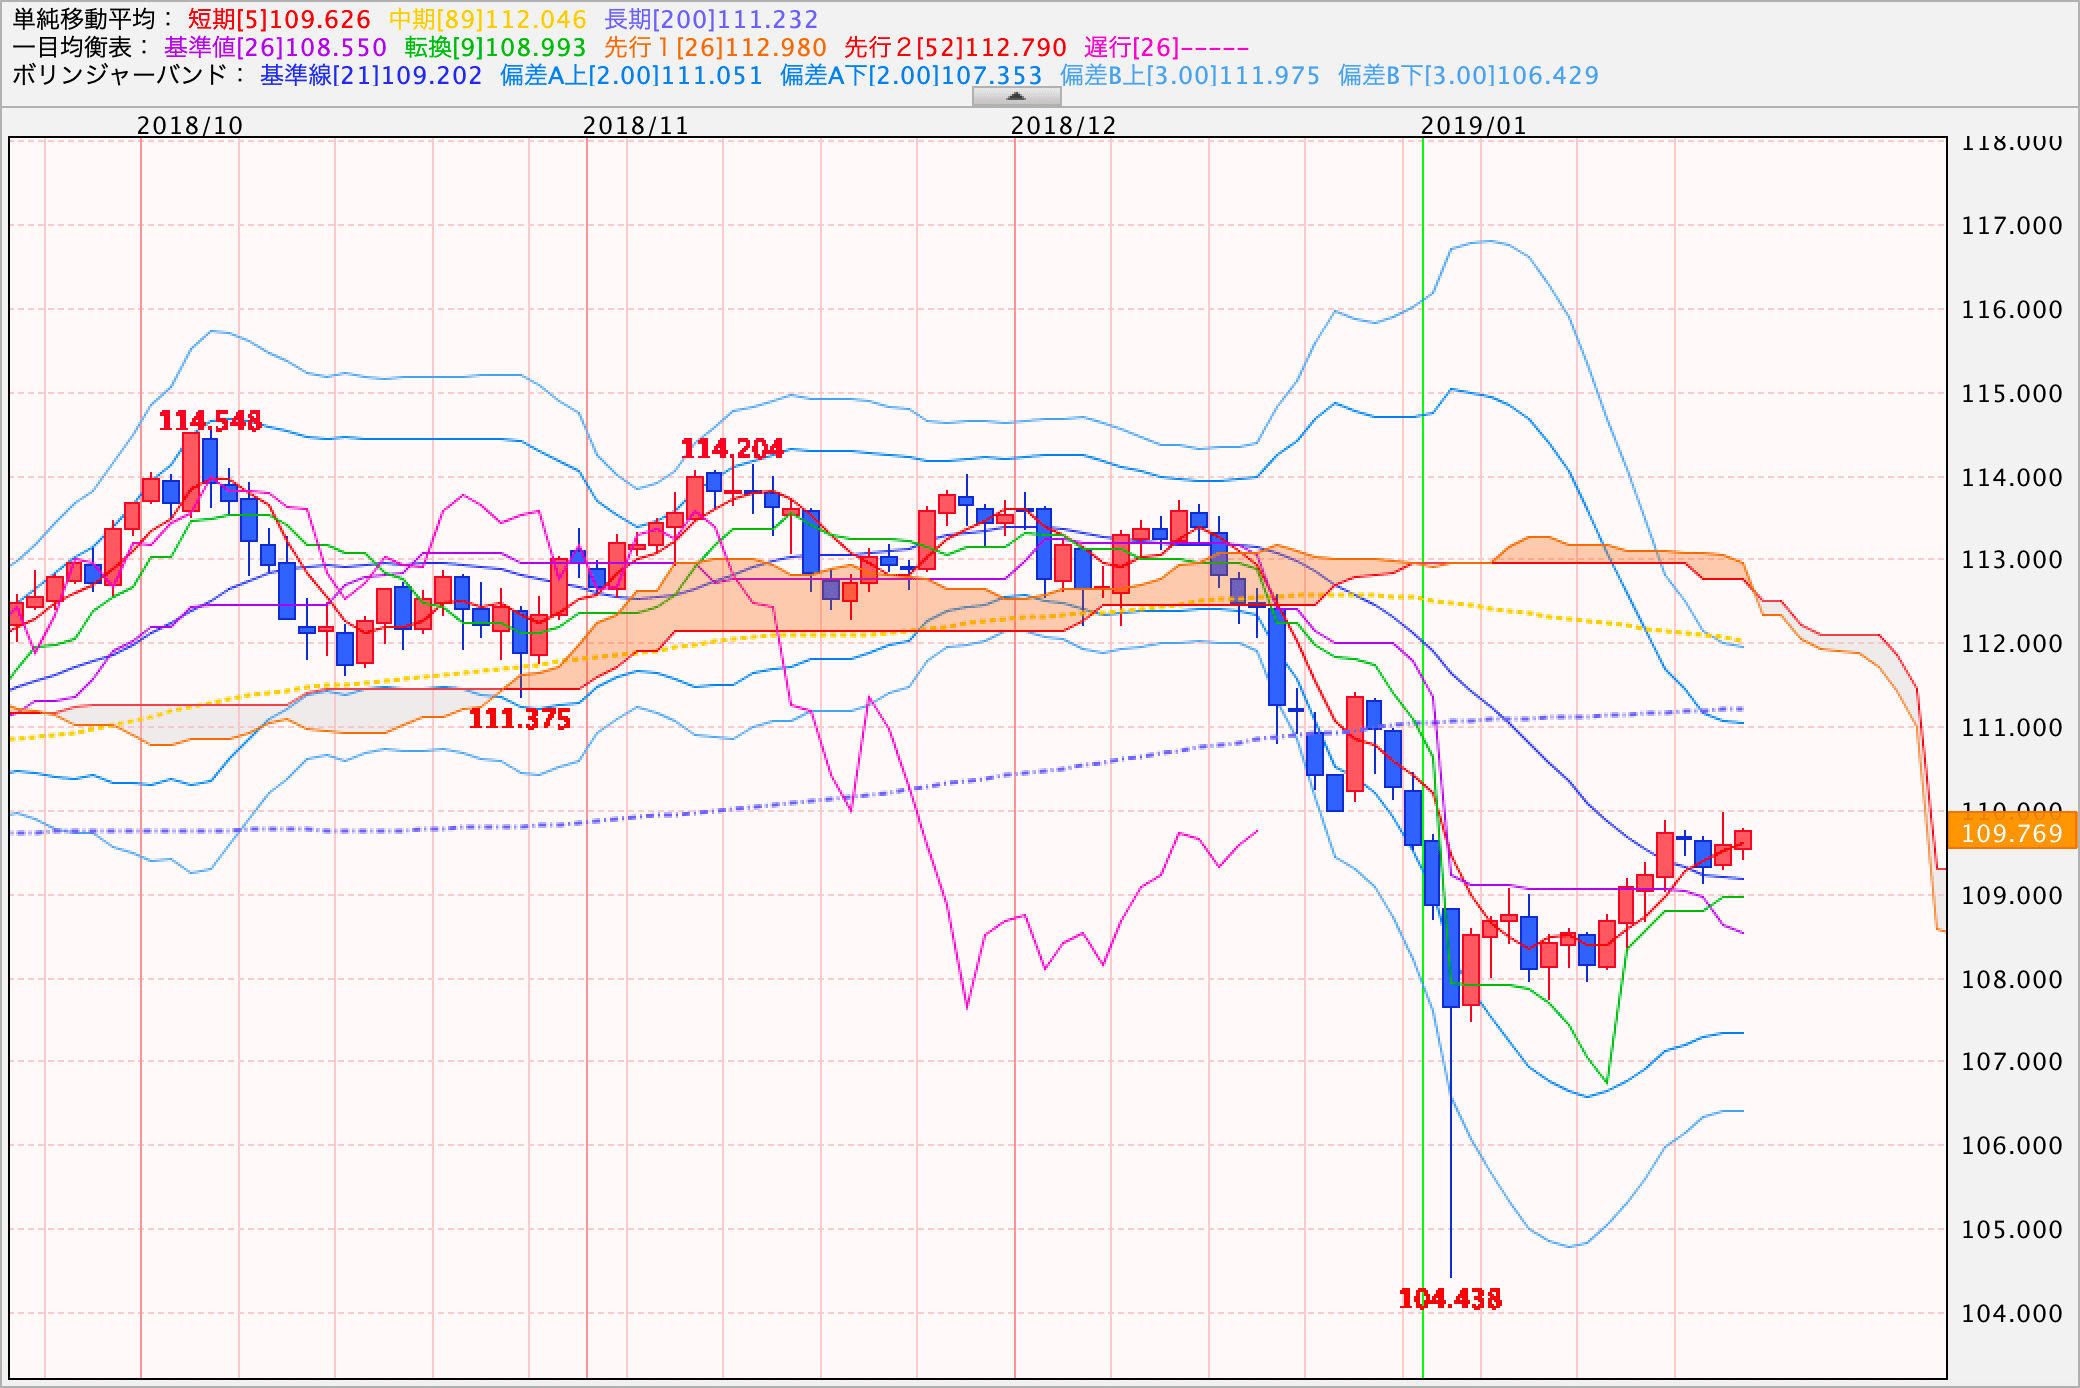Click the 107.000 price axis label
This screenshot has height=1388, width=2080.
2012,1062
